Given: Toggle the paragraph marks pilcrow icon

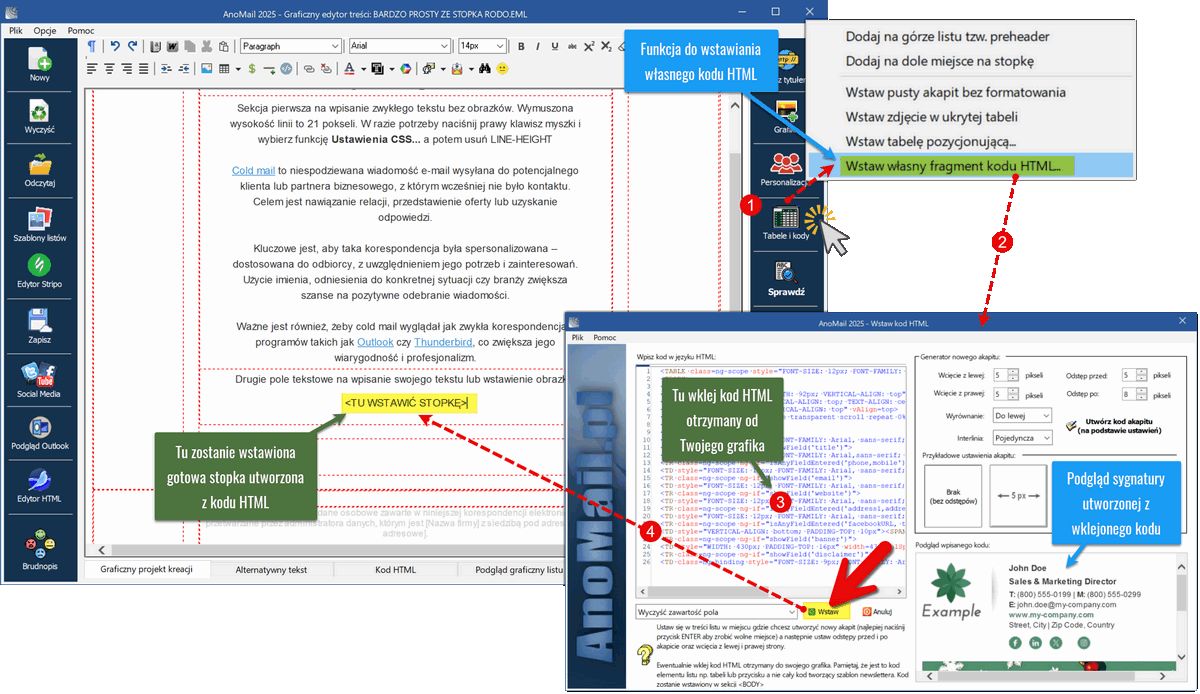Looking at the screenshot, I should coord(92,46).
